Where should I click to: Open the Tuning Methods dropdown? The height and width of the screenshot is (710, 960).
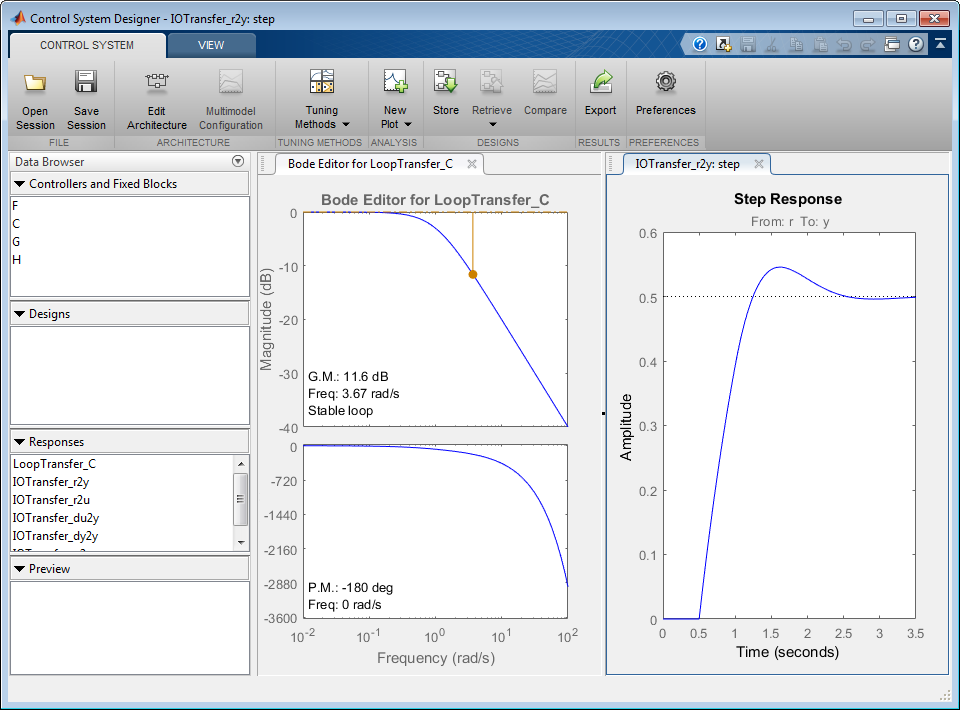(322, 117)
